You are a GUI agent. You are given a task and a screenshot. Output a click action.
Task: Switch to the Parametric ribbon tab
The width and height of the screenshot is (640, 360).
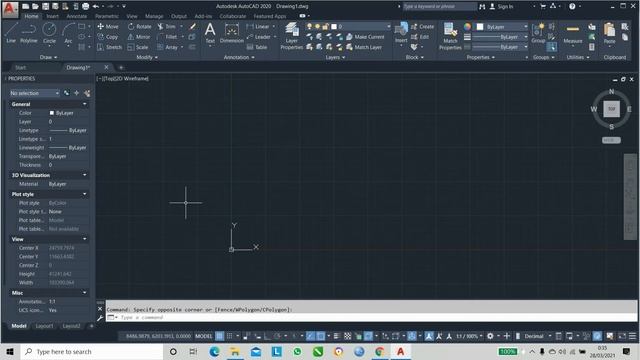click(107, 16)
